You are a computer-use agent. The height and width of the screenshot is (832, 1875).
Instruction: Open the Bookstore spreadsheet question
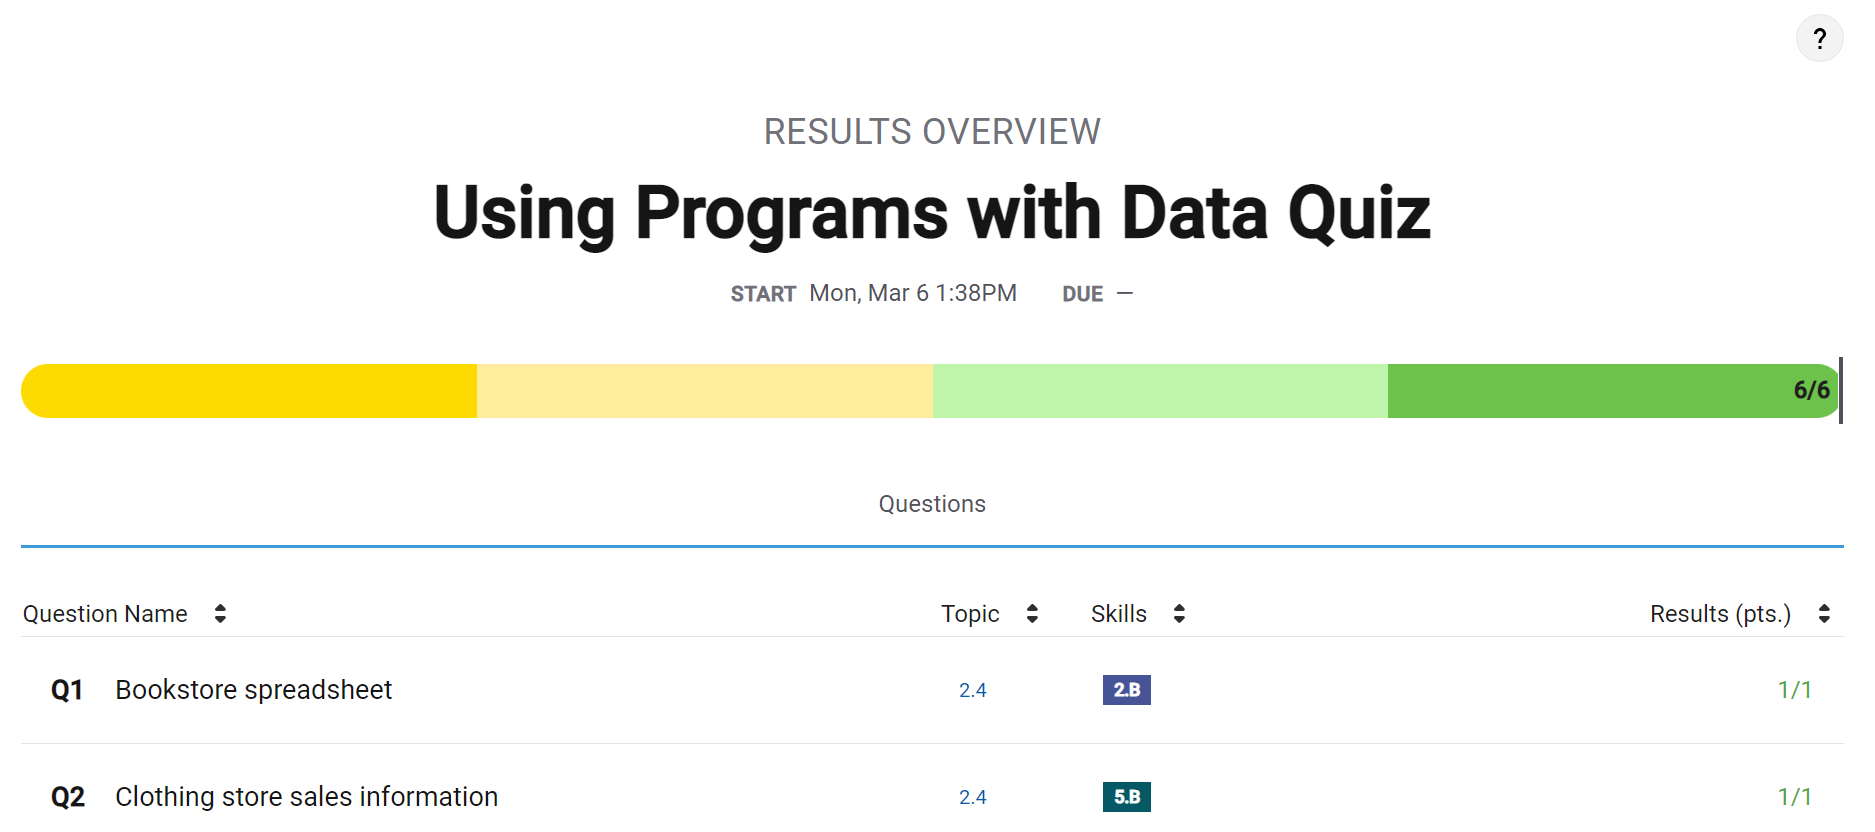(x=253, y=690)
